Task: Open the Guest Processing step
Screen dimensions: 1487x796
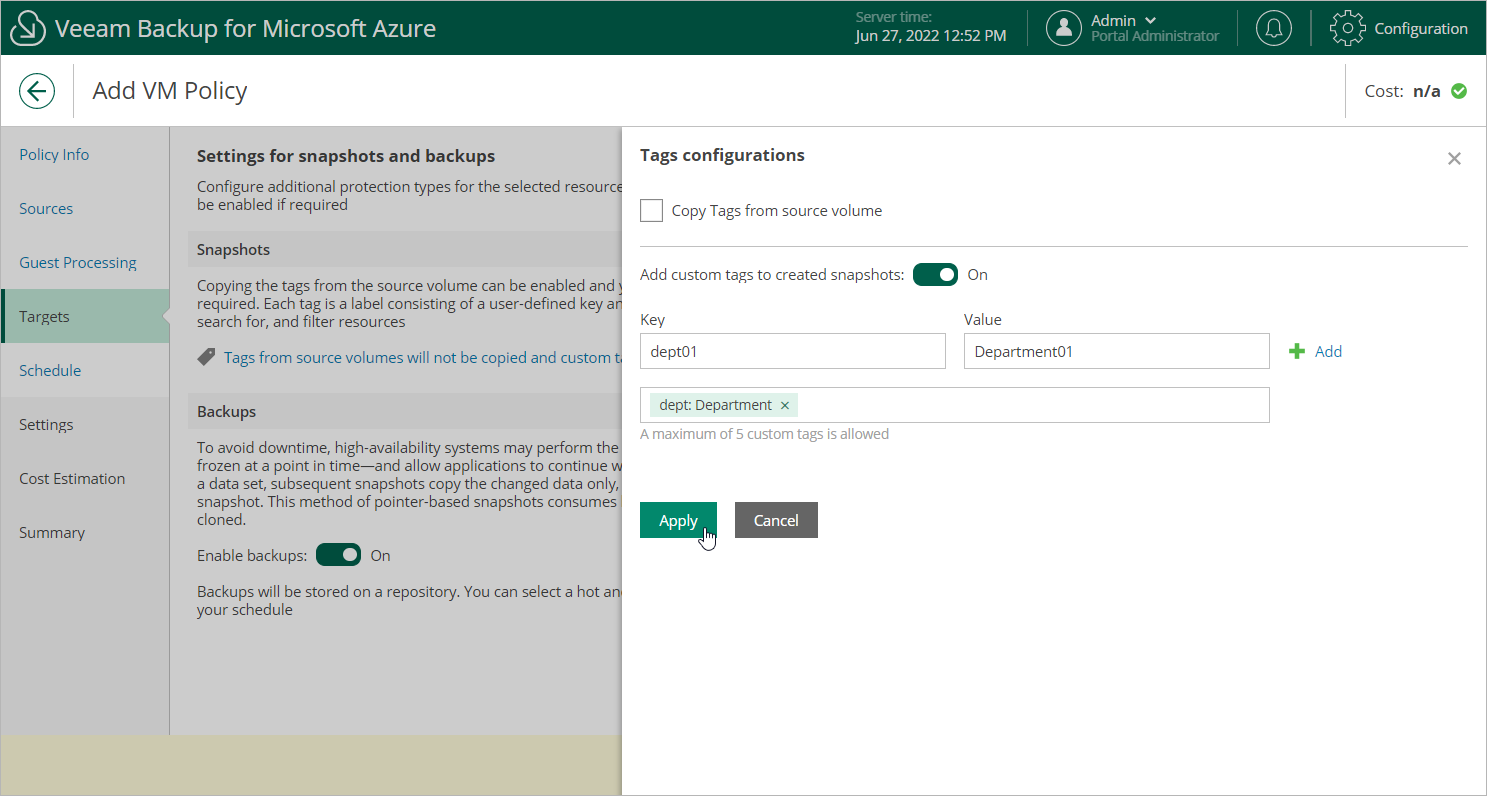Action: (x=78, y=262)
